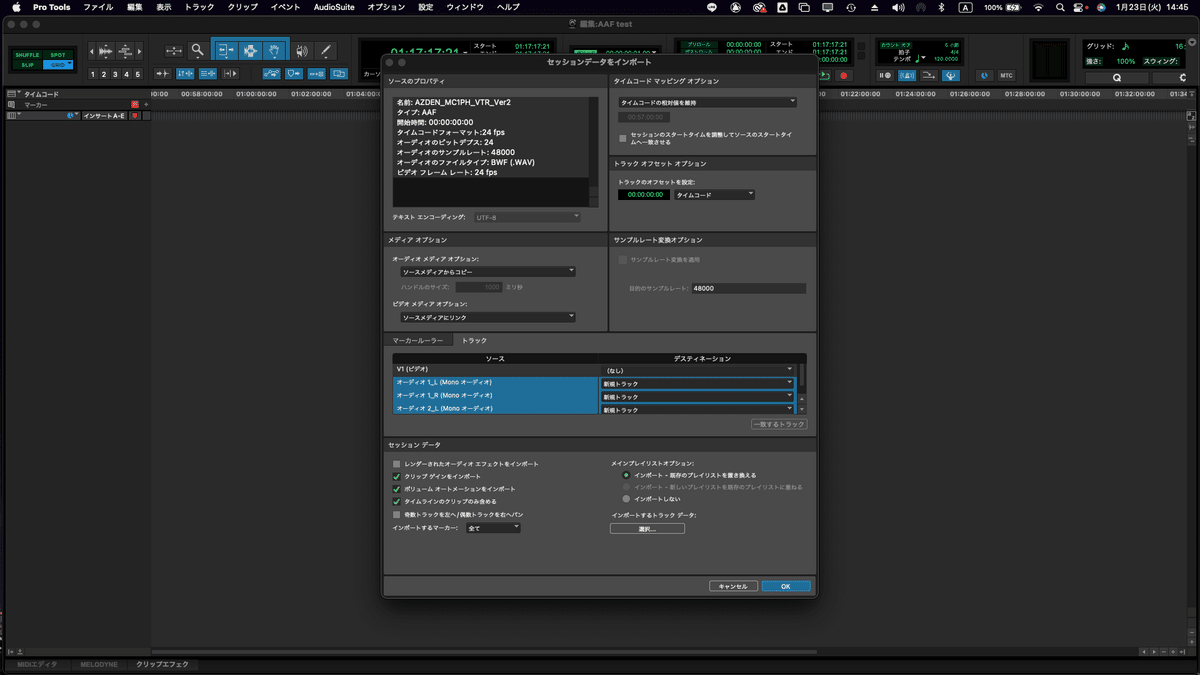1200x675 pixels.
Task: Click the キャンセル button
Action: [x=733, y=586]
